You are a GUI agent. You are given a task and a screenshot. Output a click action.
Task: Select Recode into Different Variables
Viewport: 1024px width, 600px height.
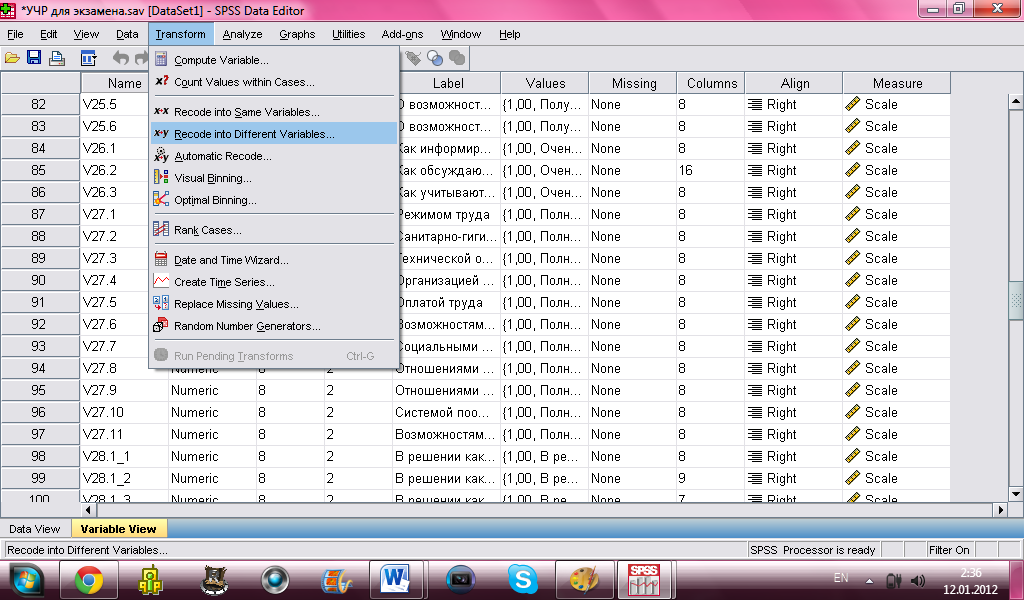274,134
